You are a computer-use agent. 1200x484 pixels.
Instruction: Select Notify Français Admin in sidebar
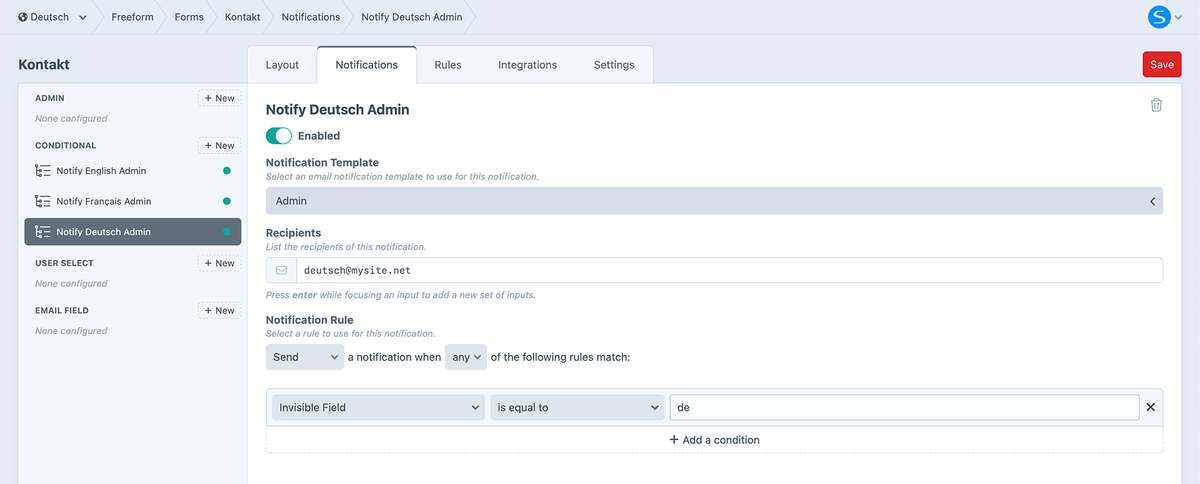tap(133, 201)
